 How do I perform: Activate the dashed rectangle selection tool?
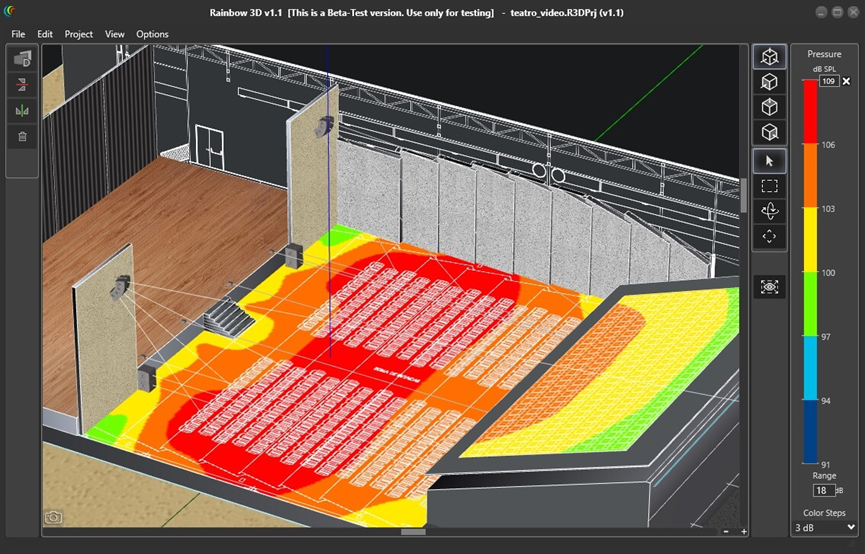point(769,186)
